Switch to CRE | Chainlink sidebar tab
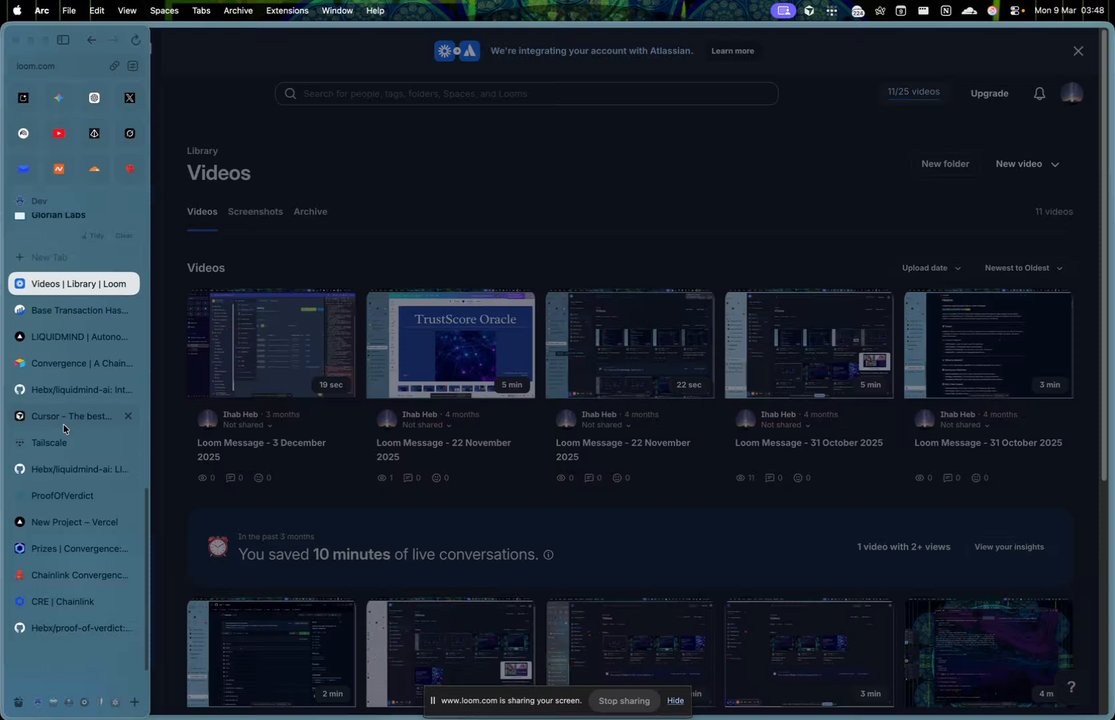1115x720 pixels. pyautogui.click(x=74, y=601)
